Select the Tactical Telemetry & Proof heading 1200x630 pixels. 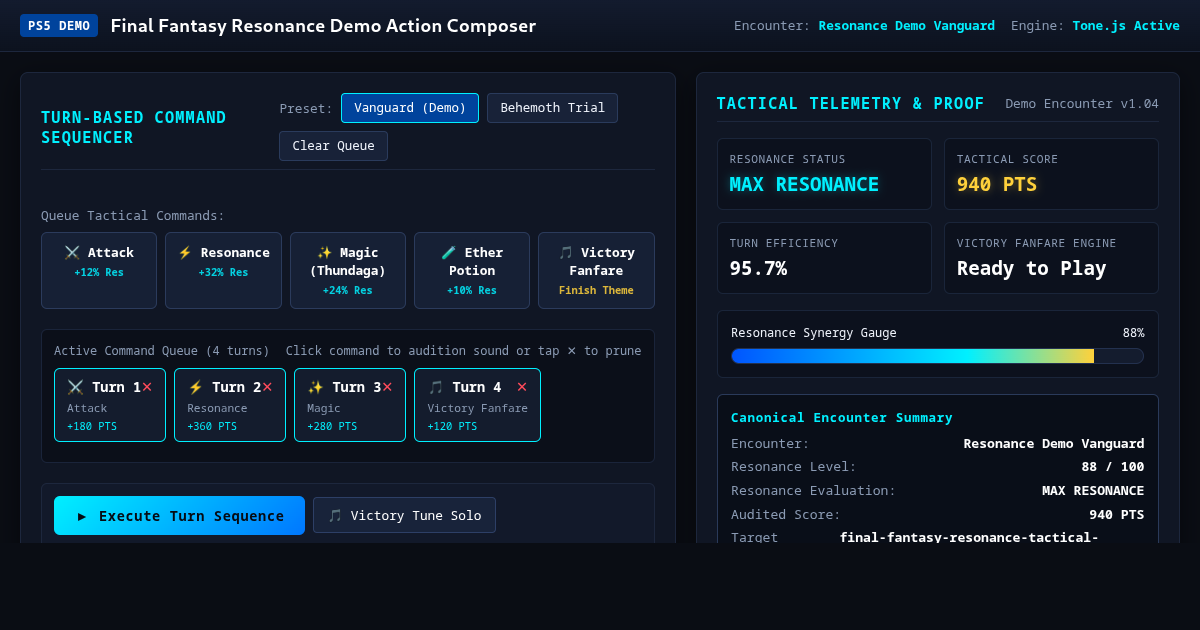click(850, 104)
